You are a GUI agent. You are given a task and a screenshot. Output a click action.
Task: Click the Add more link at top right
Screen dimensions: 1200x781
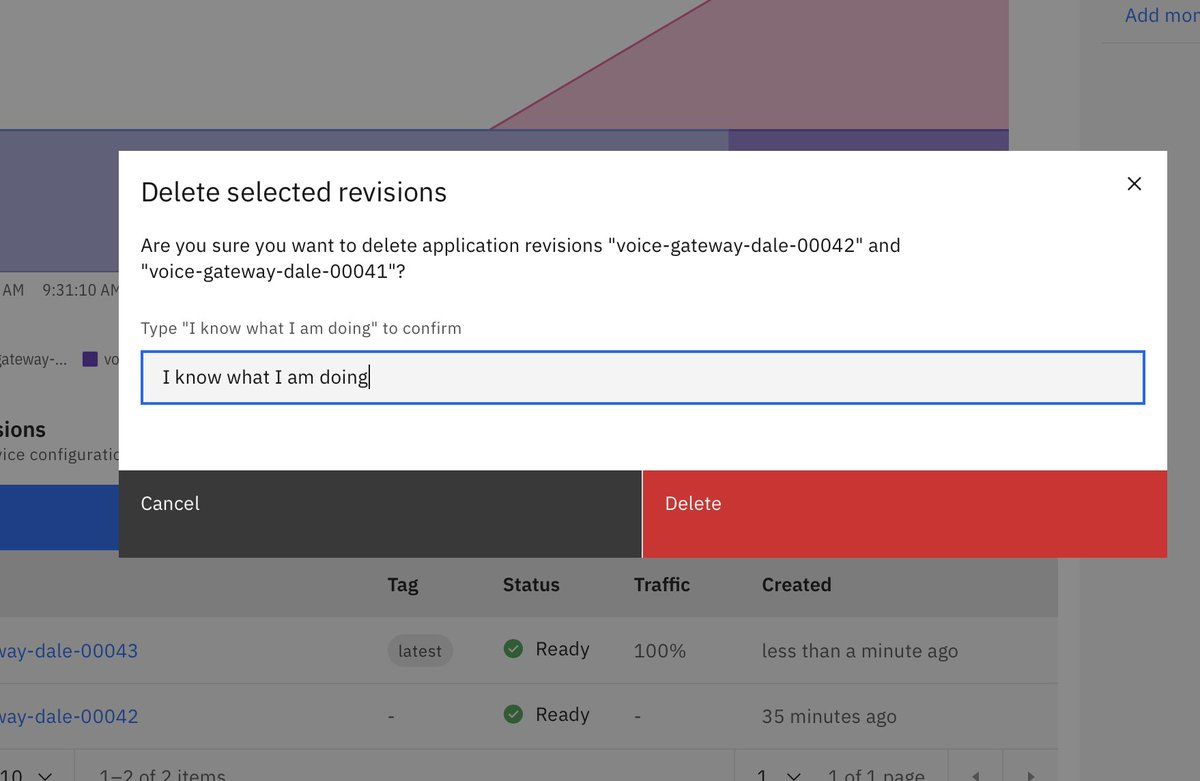tap(1160, 15)
